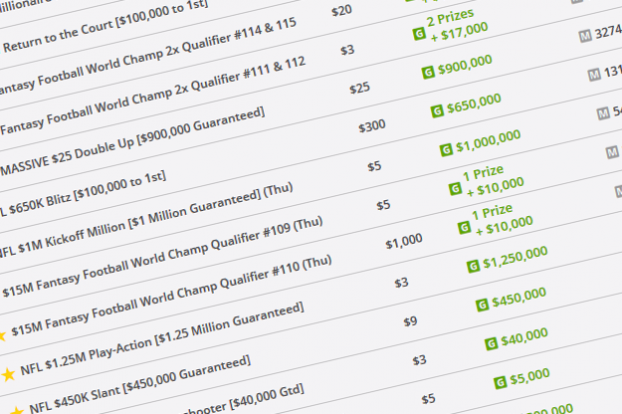Click the G guaranteed icon beside $1,000,000
The height and width of the screenshot is (414, 622).
pos(446,150)
